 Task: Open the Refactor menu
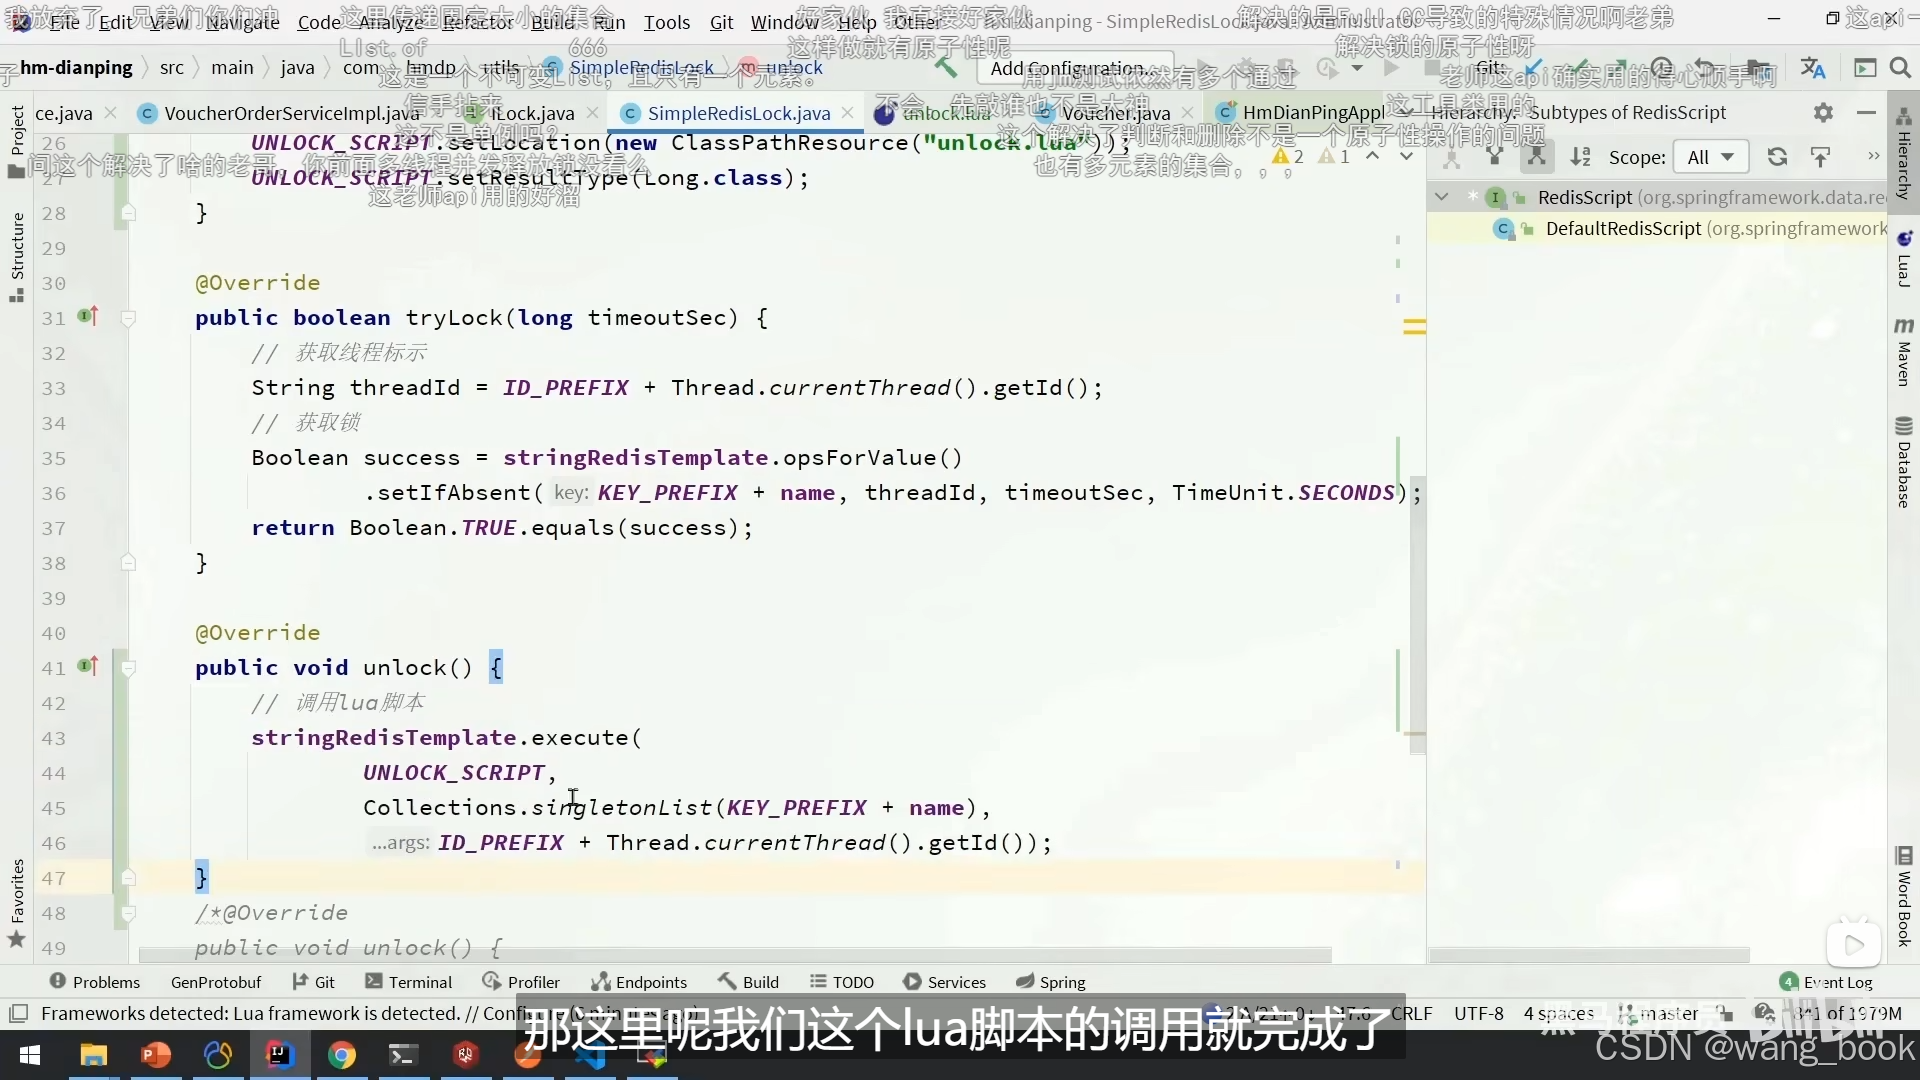click(477, 22)
